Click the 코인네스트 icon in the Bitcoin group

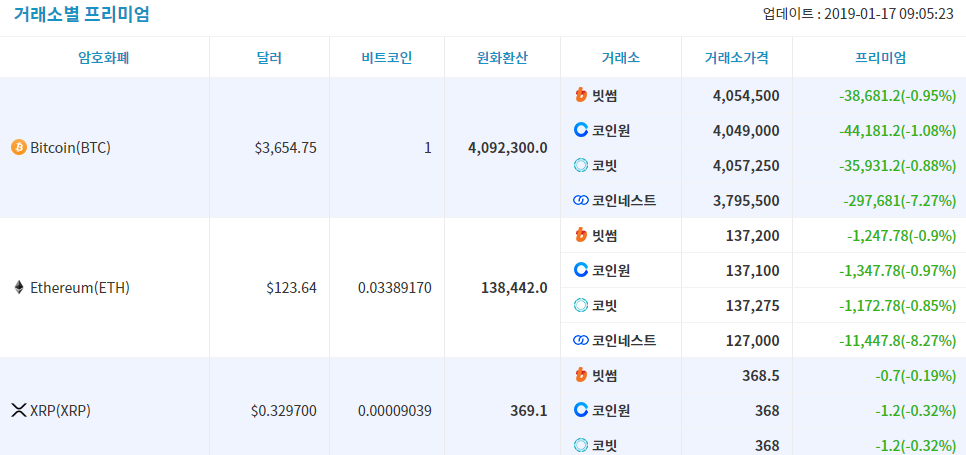580,201
